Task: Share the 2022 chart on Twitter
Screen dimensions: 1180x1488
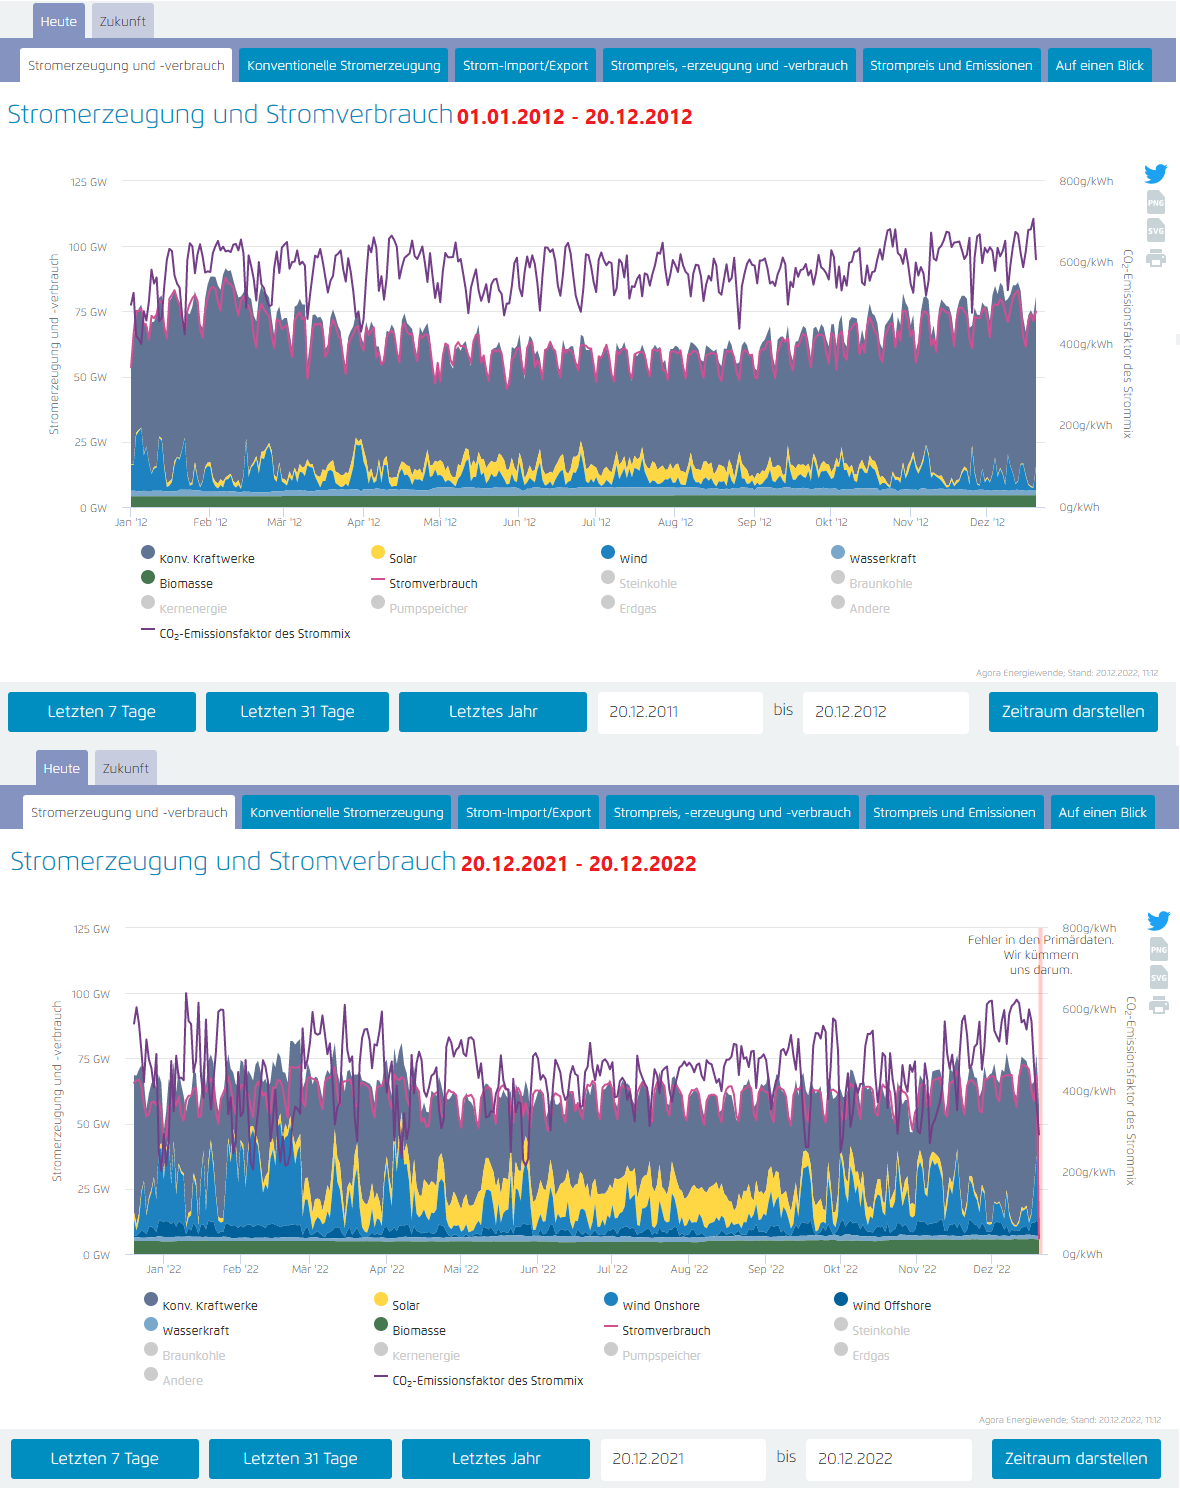Action: [x=1159, y=921]
